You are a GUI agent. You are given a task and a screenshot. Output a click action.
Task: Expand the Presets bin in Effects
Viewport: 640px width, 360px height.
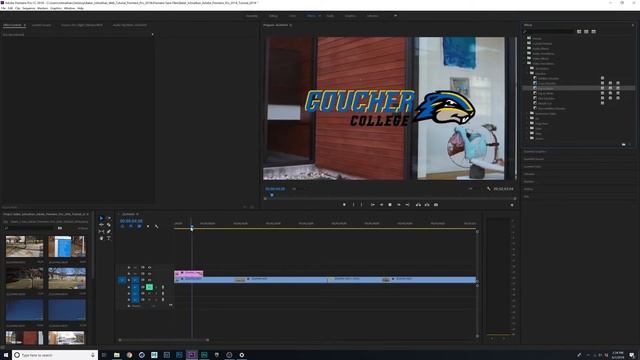(x=525, y=38)
